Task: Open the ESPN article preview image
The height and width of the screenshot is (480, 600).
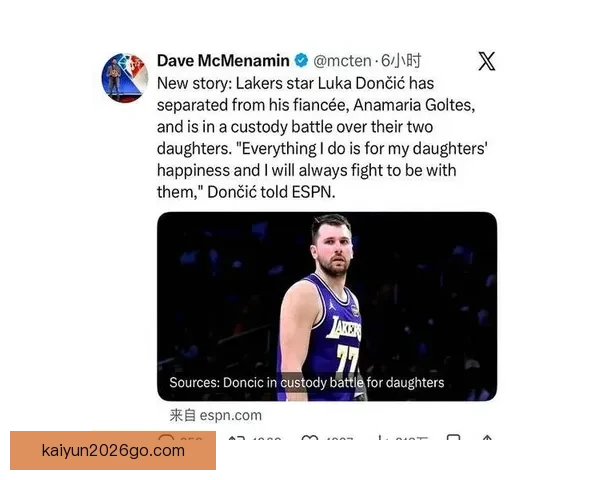Action: (x=327, y=306)
